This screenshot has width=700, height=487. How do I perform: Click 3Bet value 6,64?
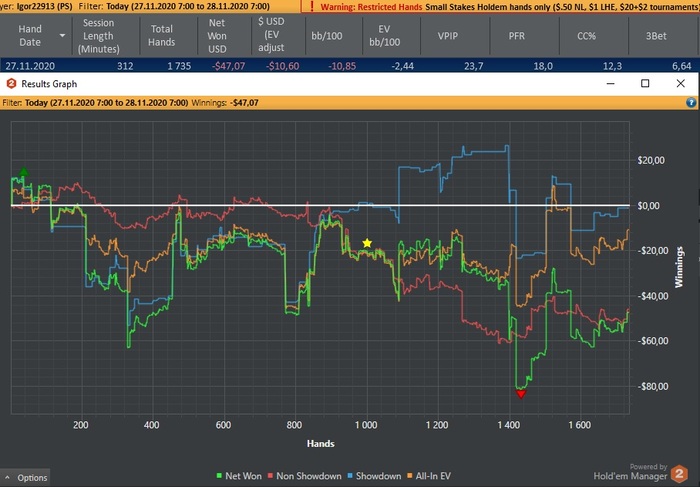coord(682,66)
